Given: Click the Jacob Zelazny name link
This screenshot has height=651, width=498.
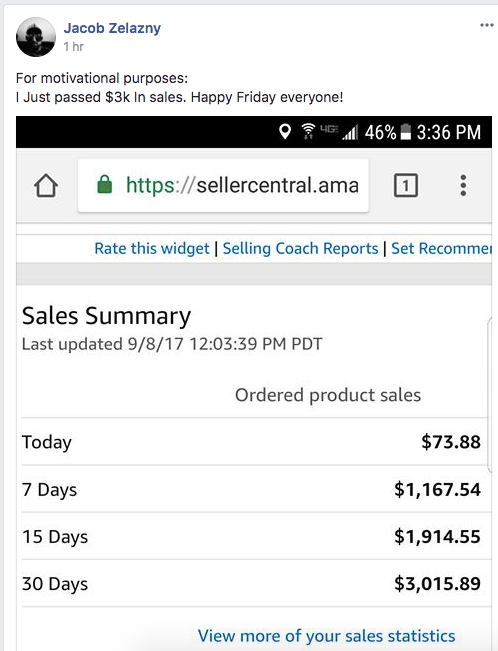Looking at the screenshot, I should (112, 28).
